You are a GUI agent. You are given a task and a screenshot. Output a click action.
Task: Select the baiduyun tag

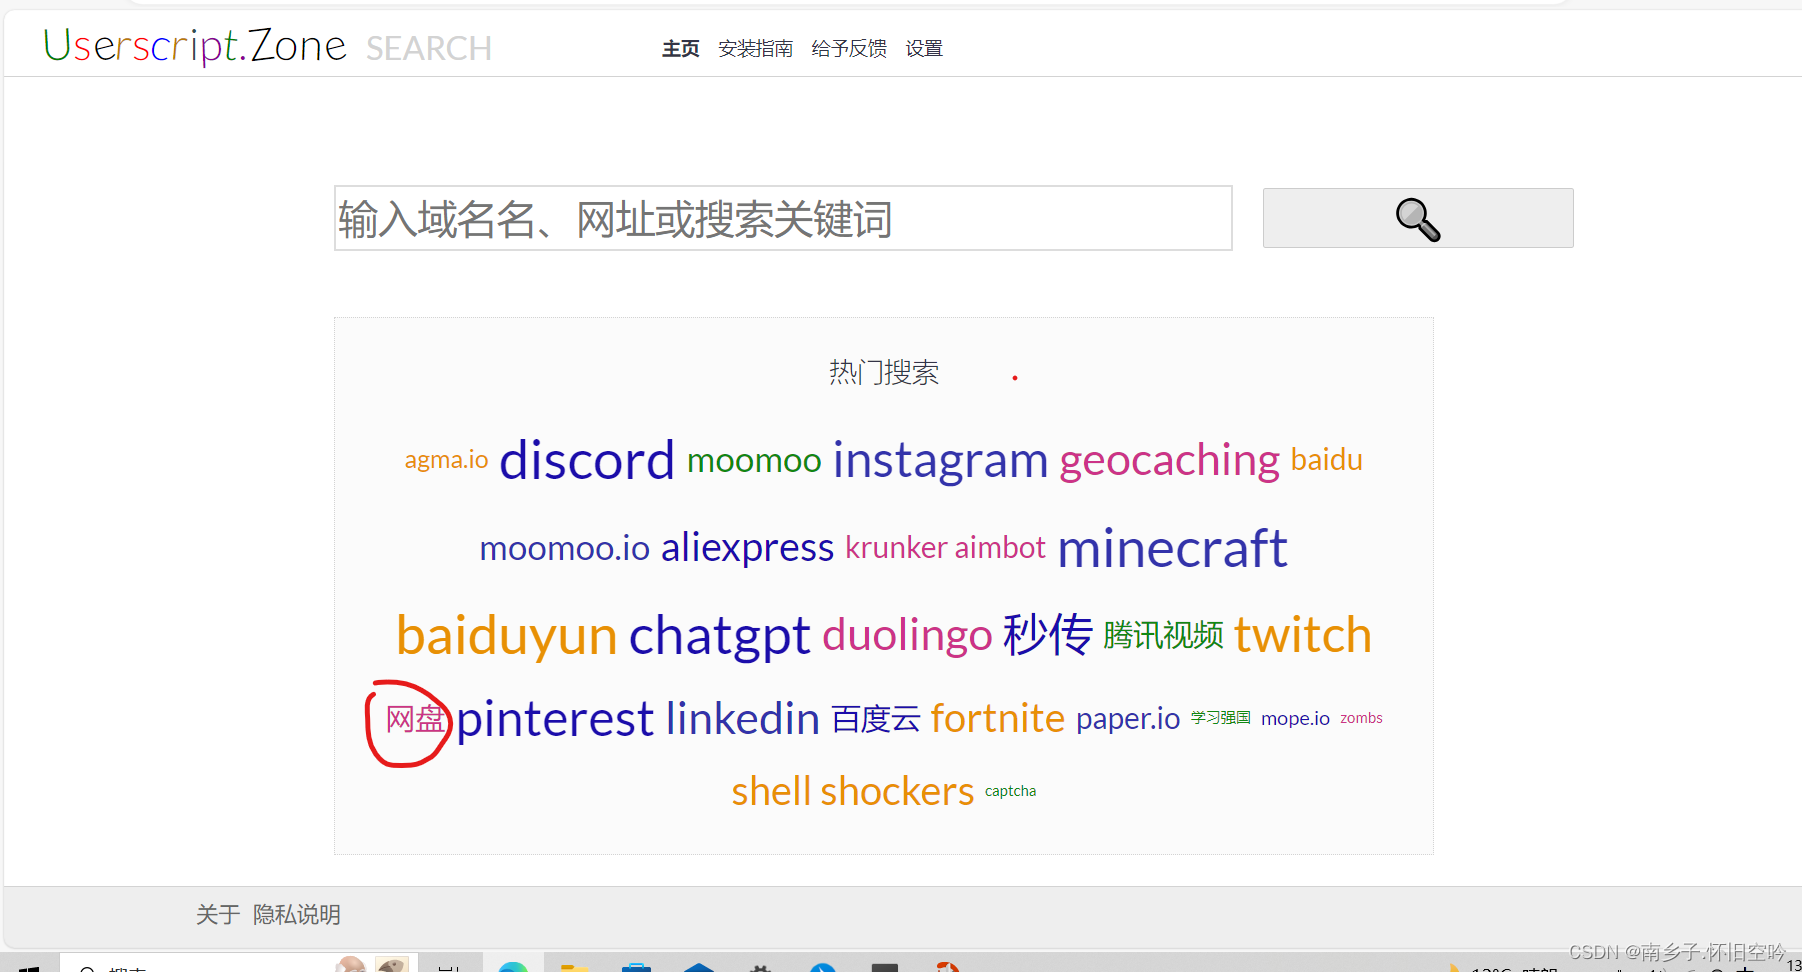click(507, 636)
